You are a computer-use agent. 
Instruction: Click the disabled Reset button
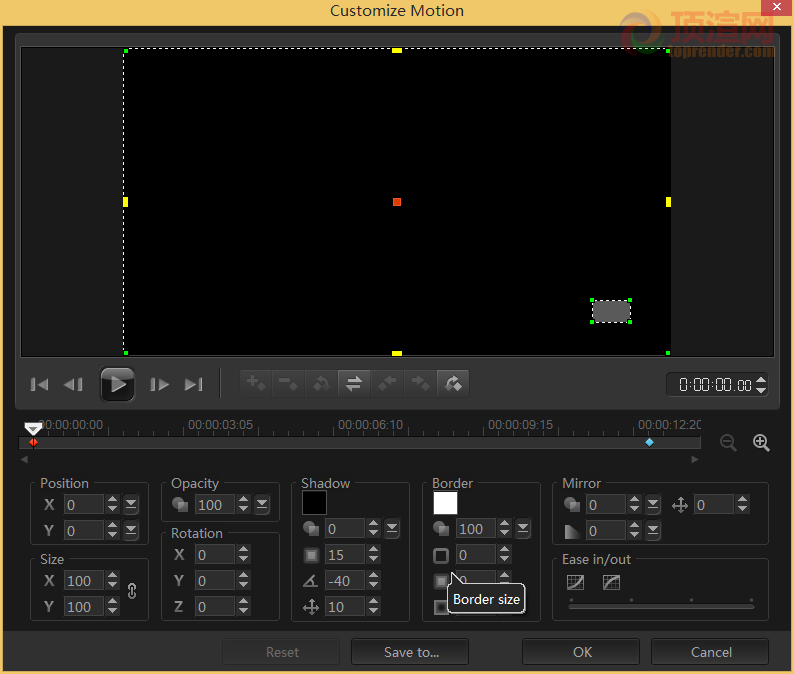282,652
